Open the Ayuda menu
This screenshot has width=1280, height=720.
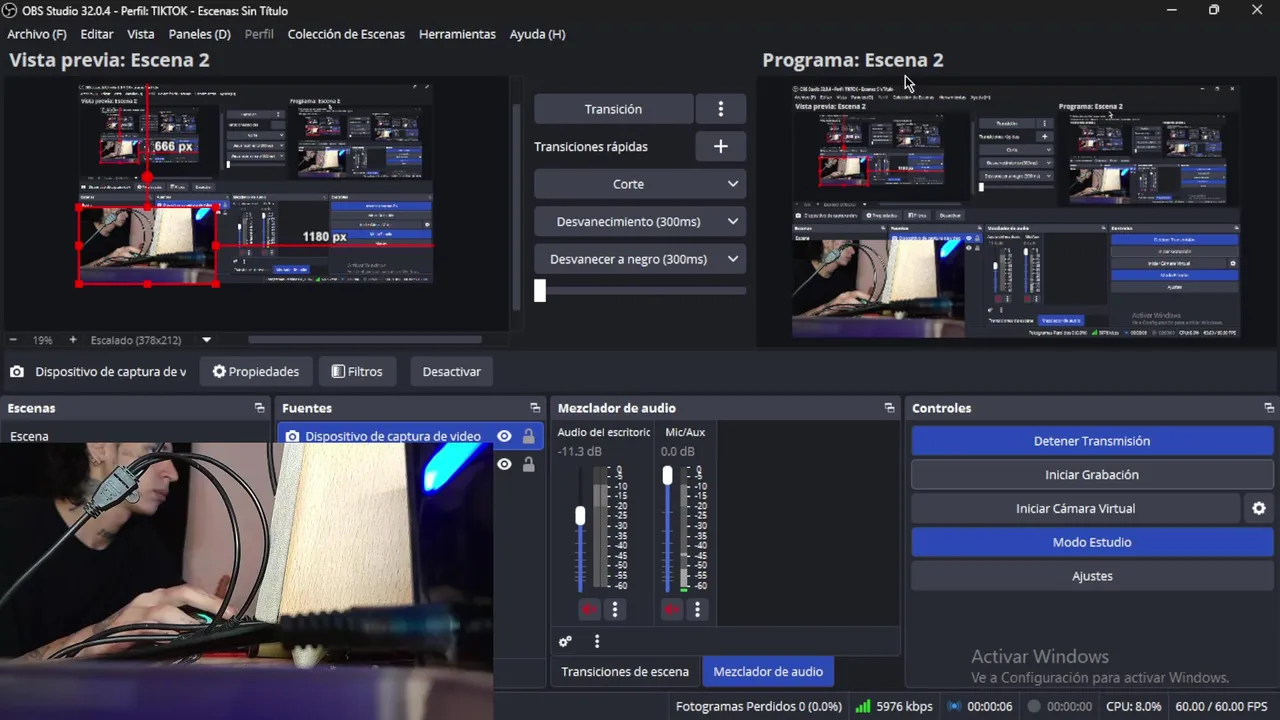pos(537,34)
